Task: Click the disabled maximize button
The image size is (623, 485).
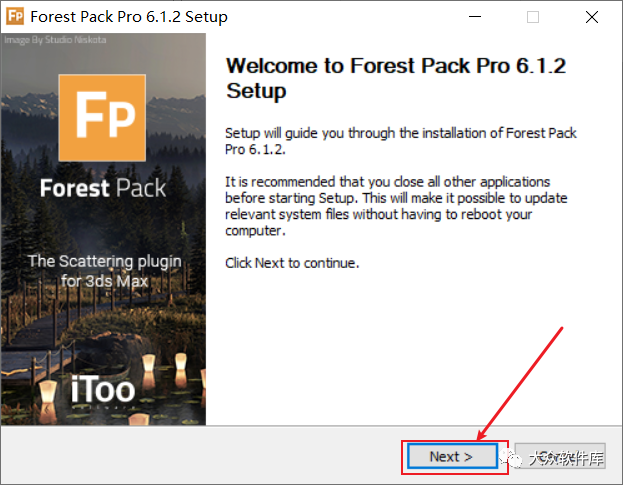Action: [x=533, y=17]
